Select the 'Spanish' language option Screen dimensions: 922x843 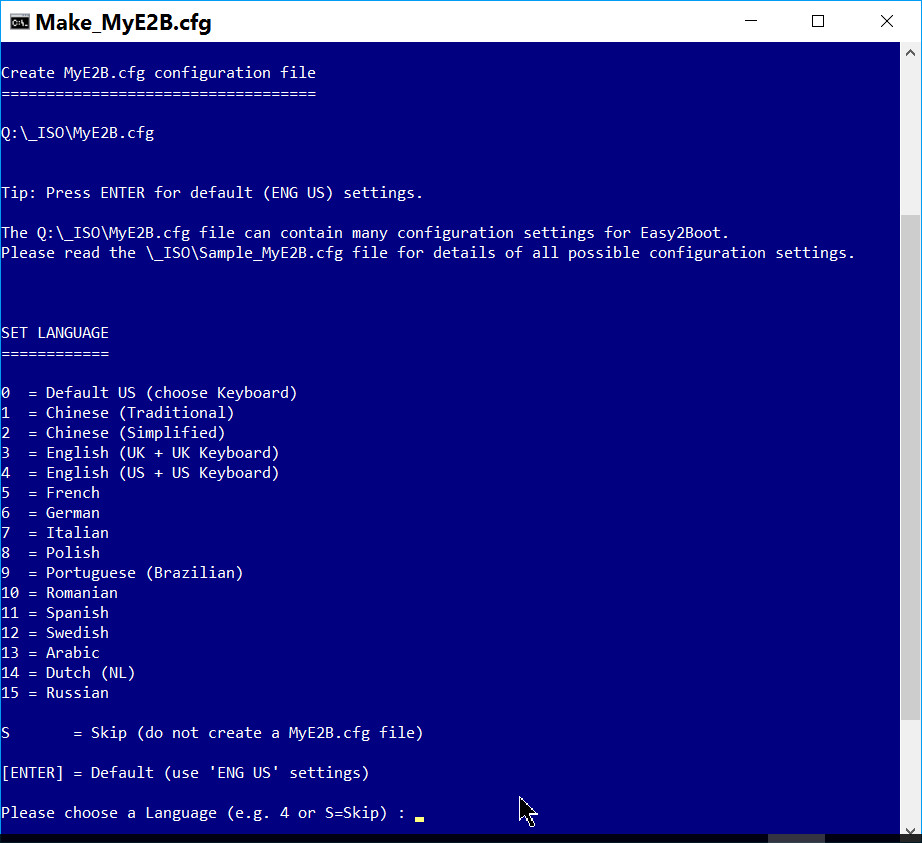click(x=77, y=612)
